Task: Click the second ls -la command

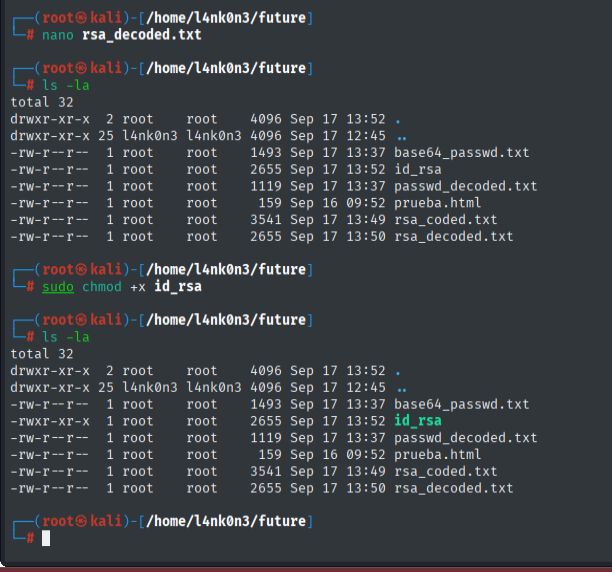Action: click(x=65, y=337)
